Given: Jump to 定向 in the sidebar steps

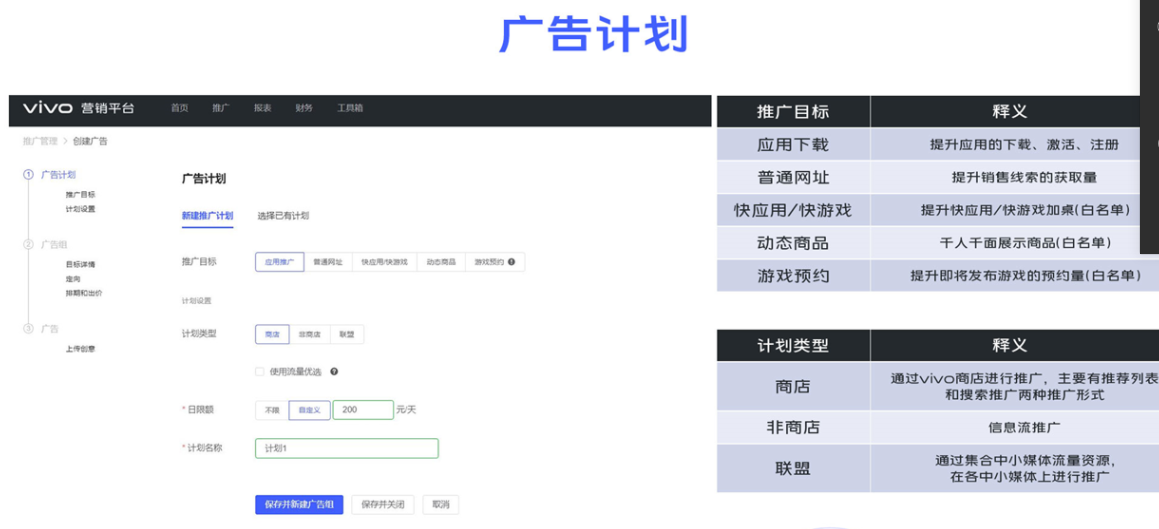Looking at the screenshot, I should (x=73, y=279).
